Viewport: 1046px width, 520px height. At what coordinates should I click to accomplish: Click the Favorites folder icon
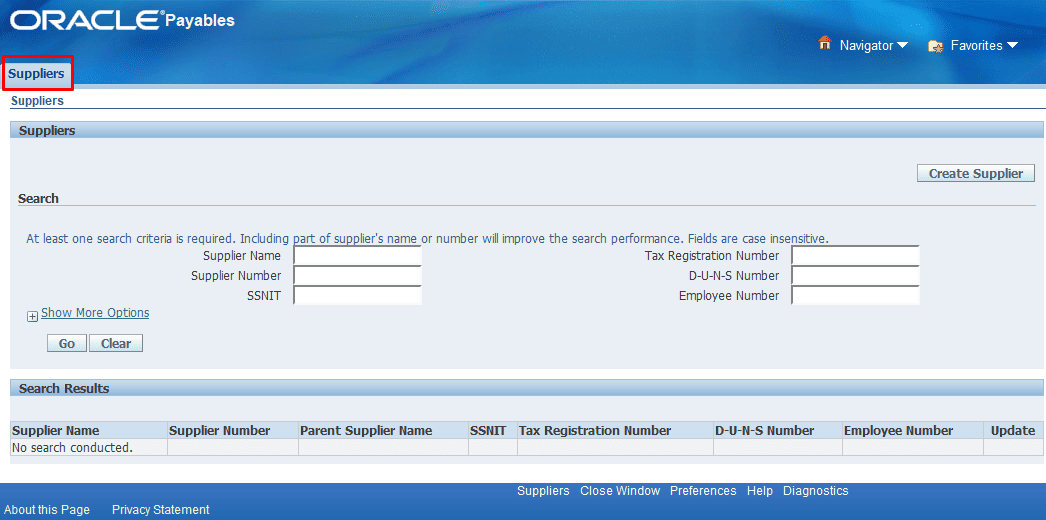[936, 45]
